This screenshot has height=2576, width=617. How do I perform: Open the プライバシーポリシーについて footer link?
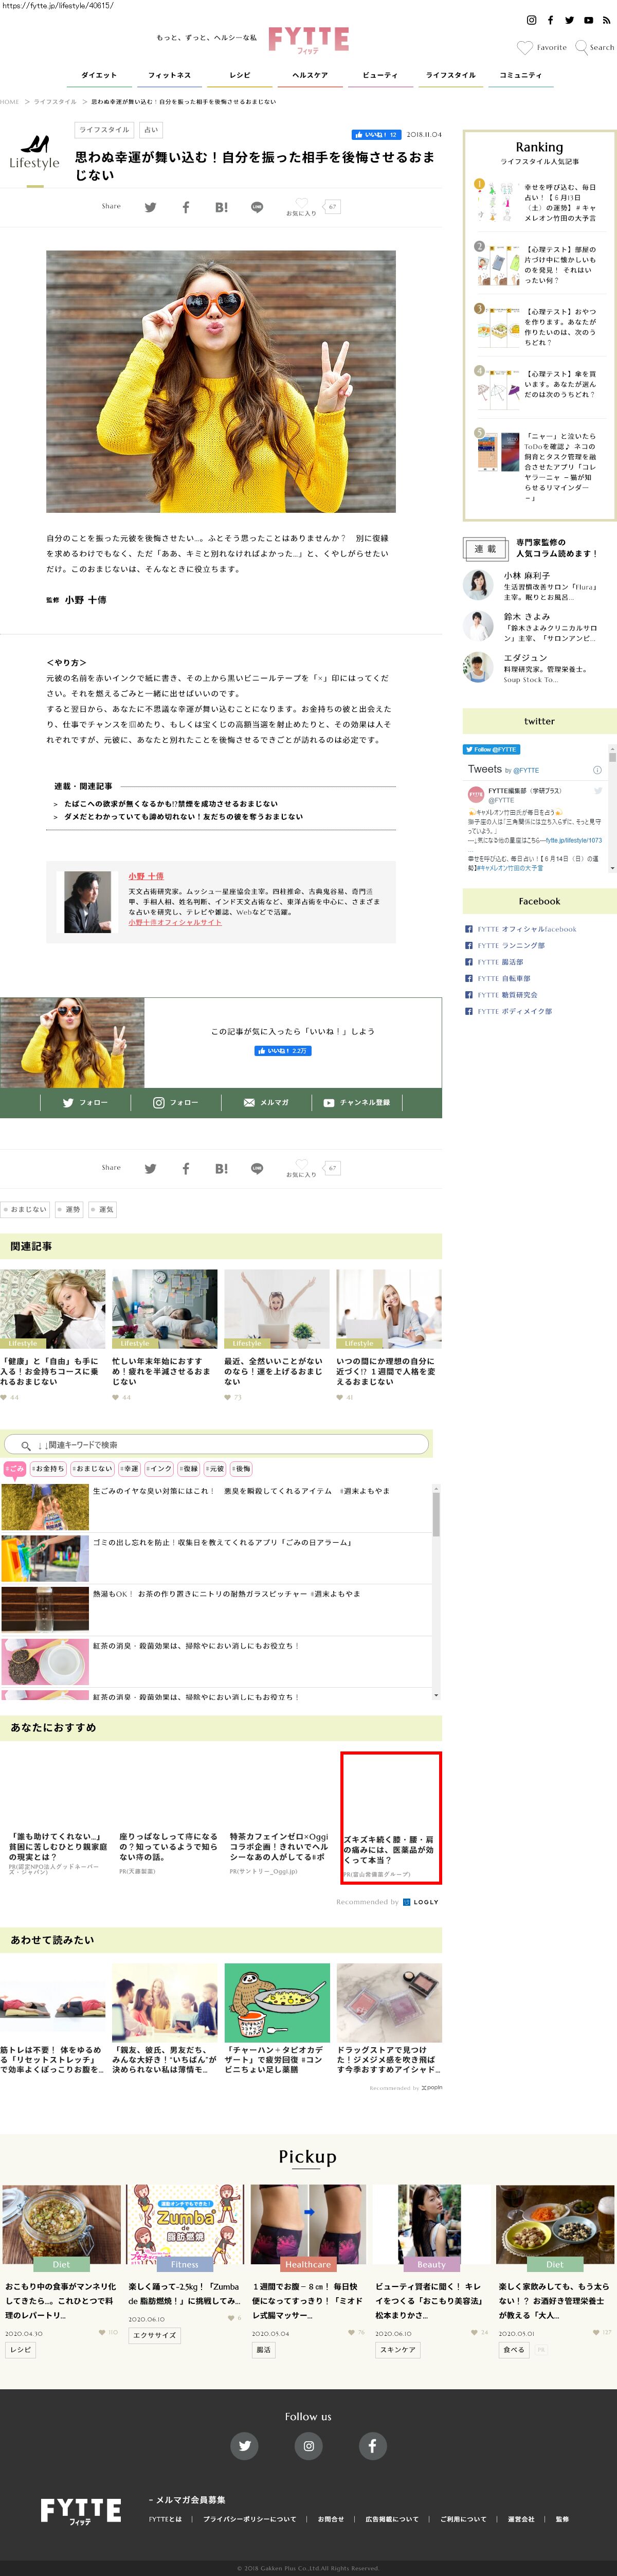(x=250, y=2518)
